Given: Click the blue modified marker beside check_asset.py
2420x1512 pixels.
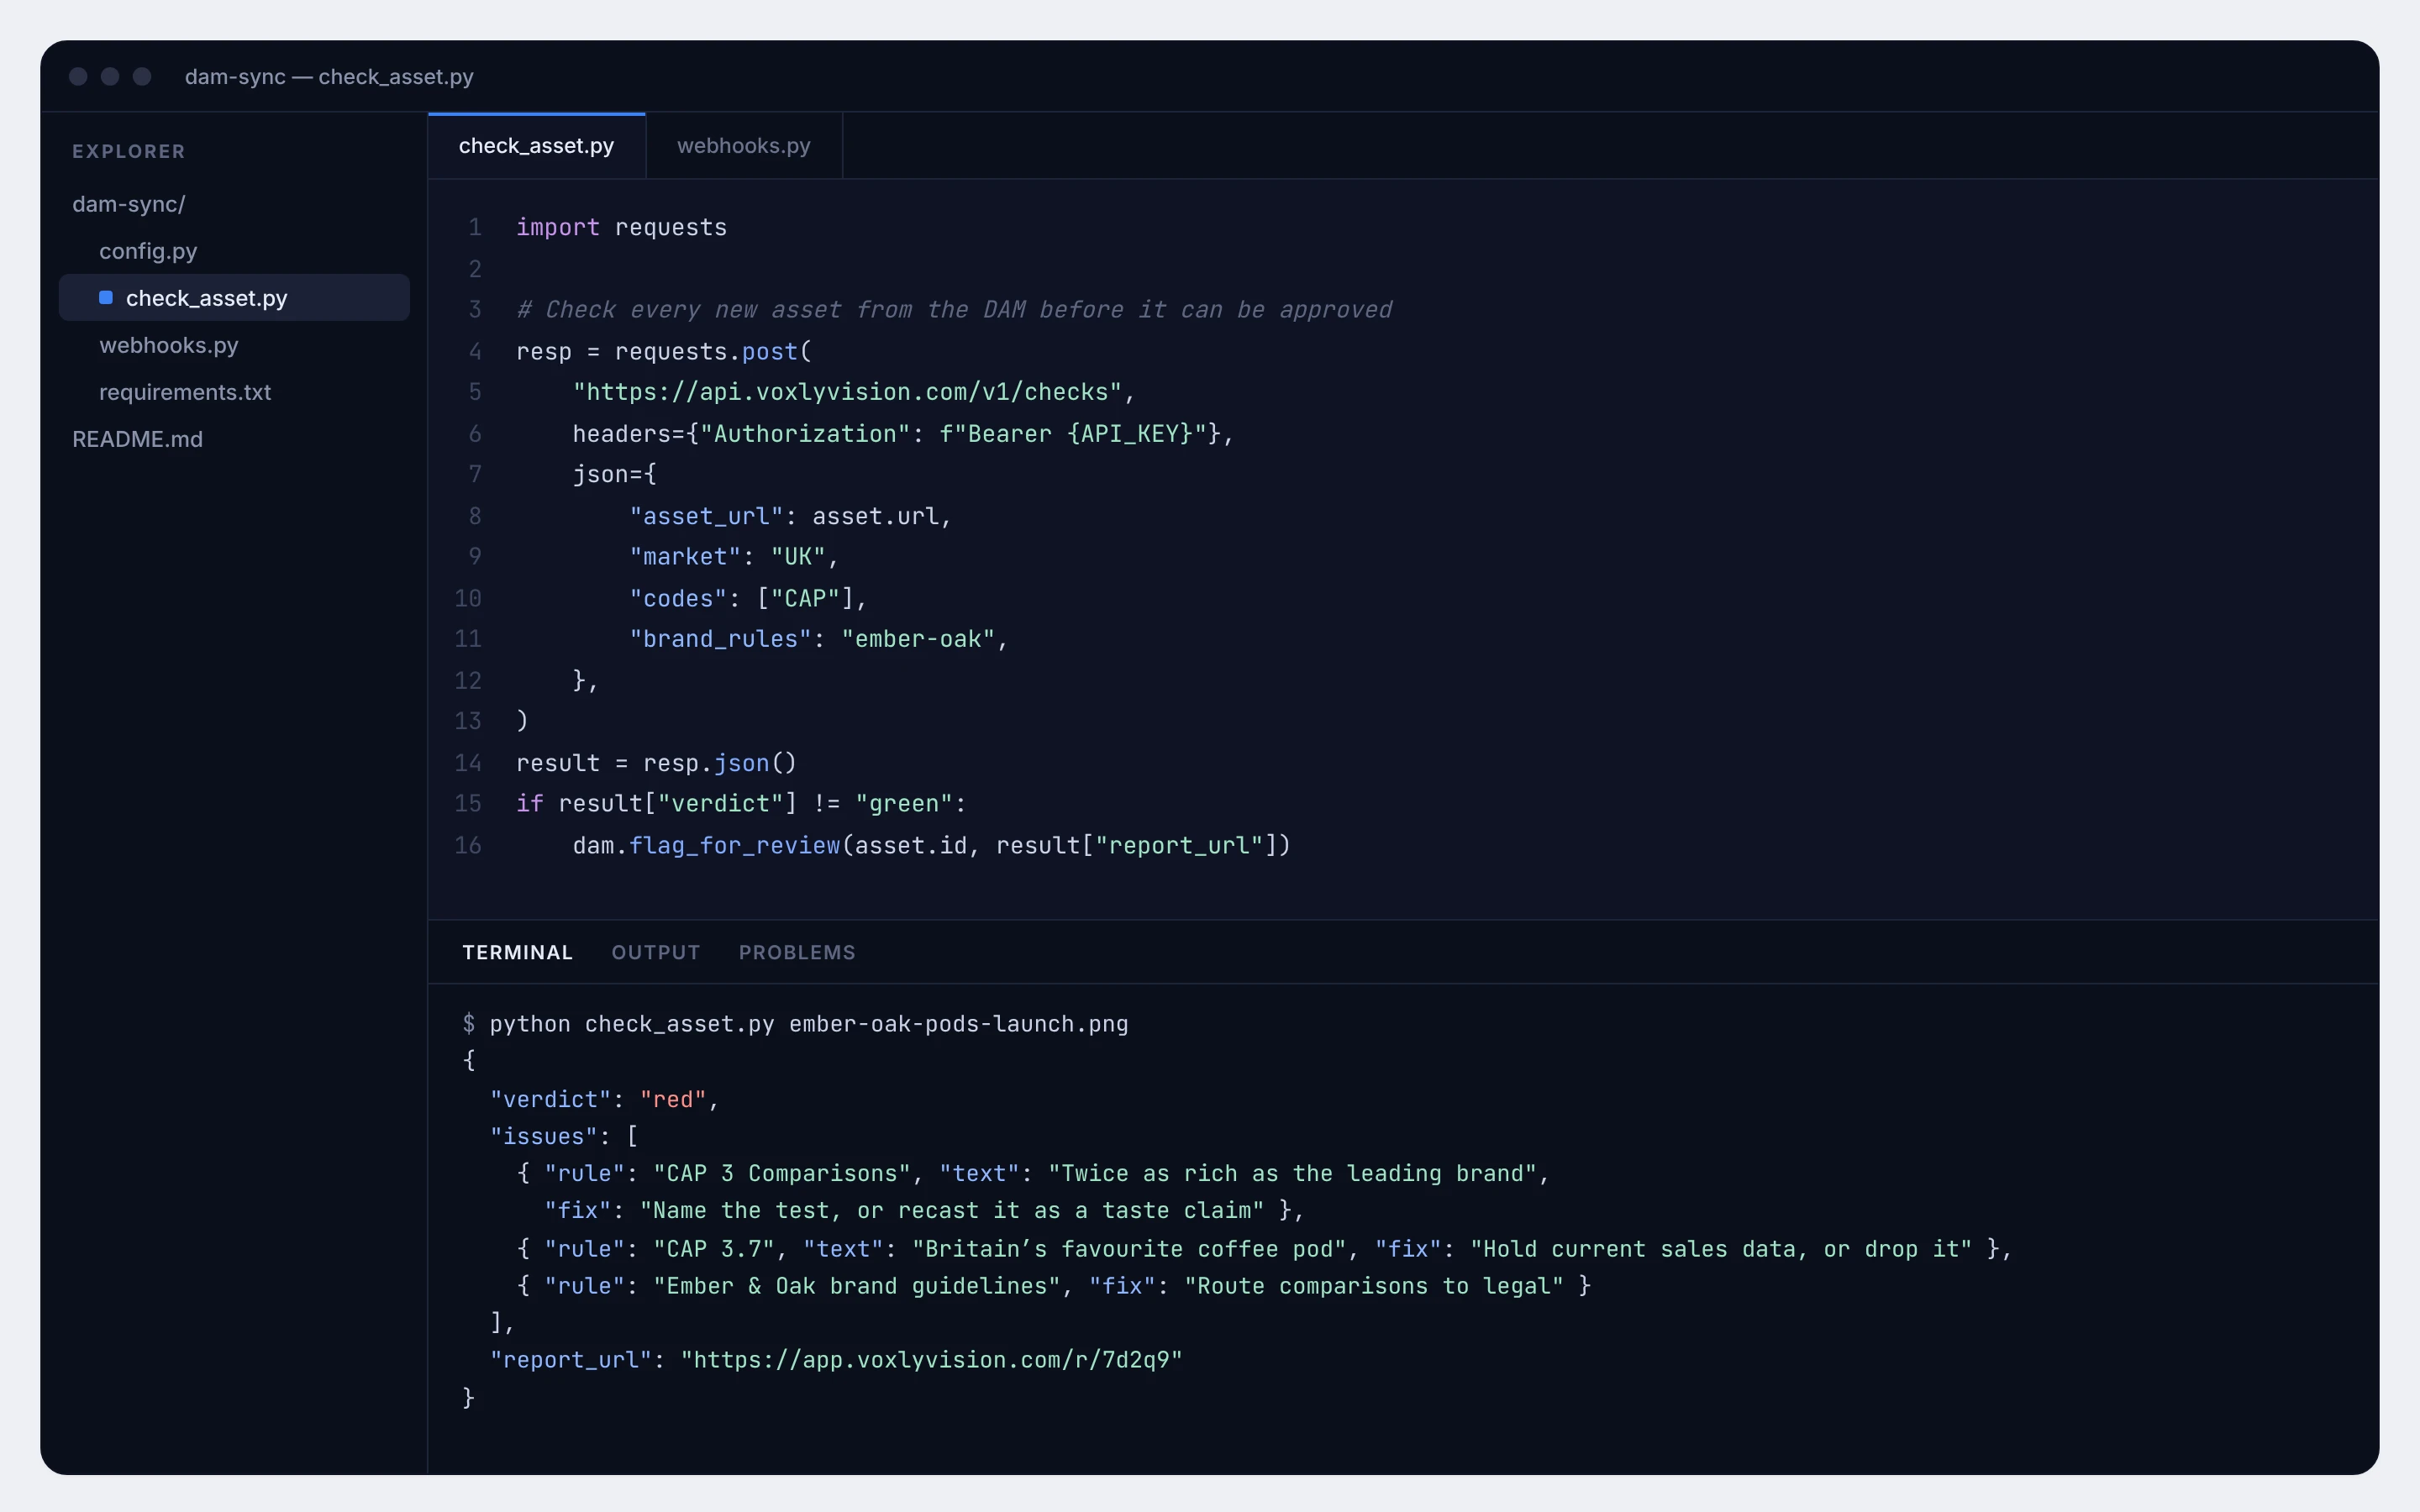Looking at the screenshot, I should [x=106, y=298].
